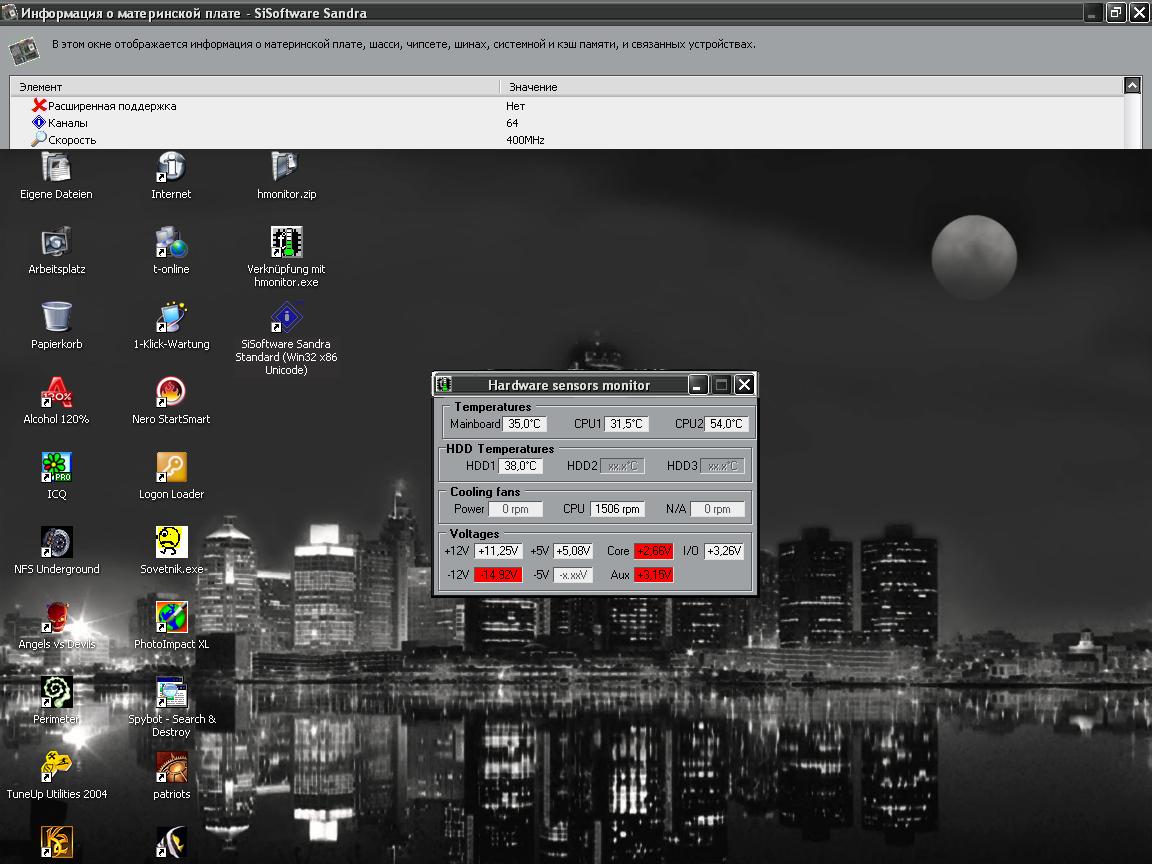Launch 1-Klick-Wartung shortcut

click(x=170, y=317)
